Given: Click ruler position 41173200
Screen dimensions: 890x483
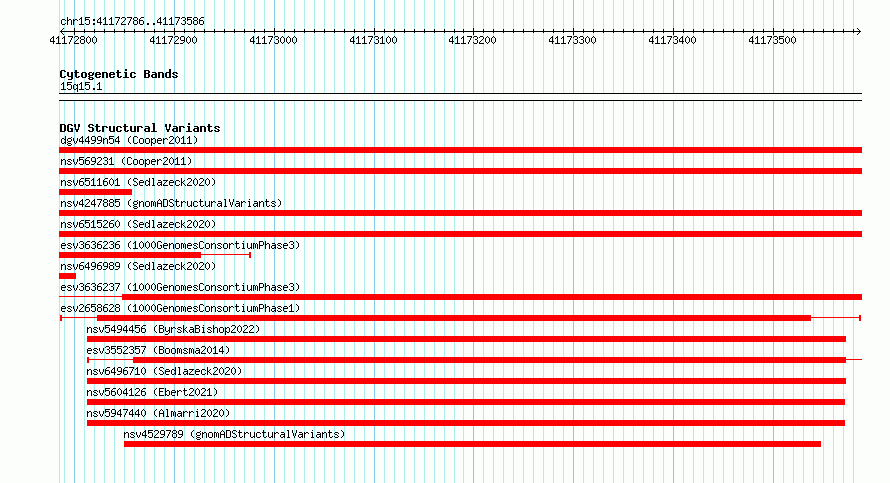Looking at the screenshot, I should tap(472, 40).
